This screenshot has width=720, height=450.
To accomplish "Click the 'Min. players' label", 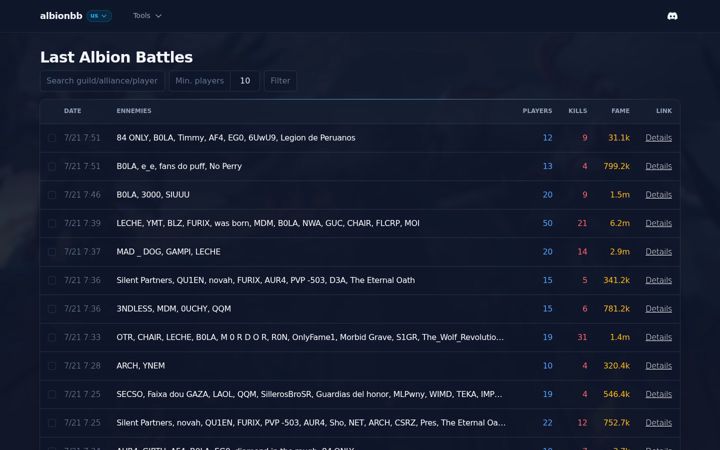I will (x=200, y=81).
